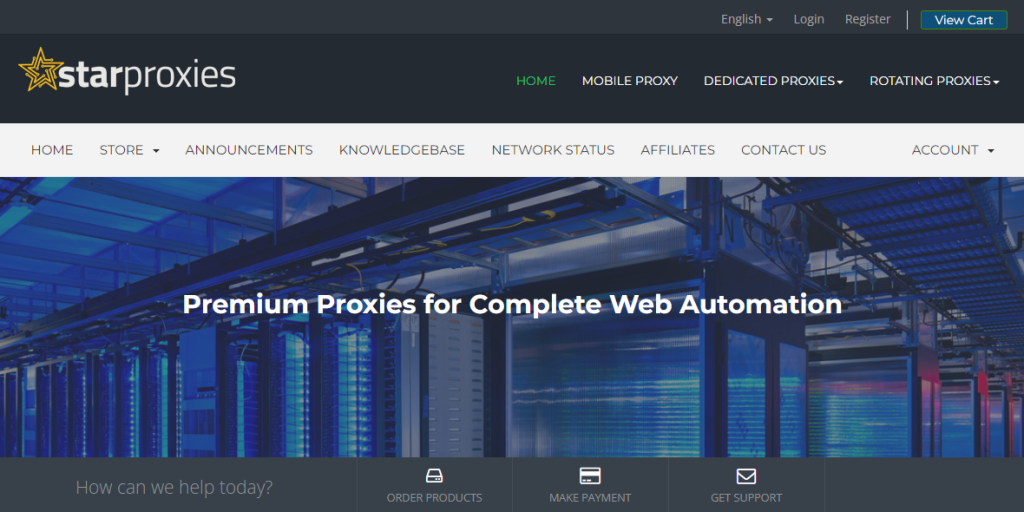
Task: Expand the Dedicated Proxies menu
Action: [773, 81]
